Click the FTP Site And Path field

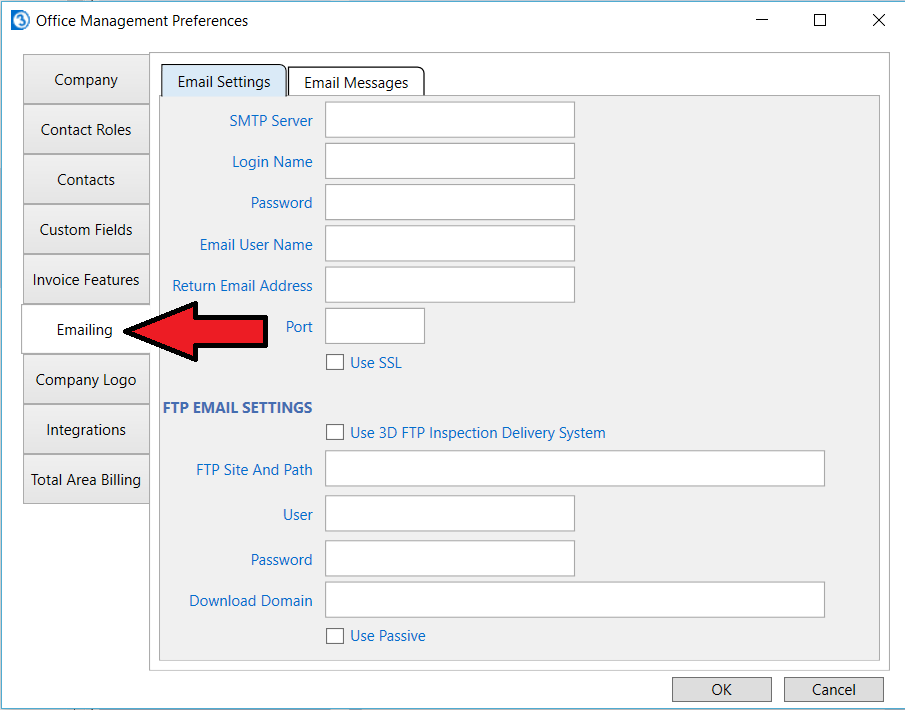(575, 469)
